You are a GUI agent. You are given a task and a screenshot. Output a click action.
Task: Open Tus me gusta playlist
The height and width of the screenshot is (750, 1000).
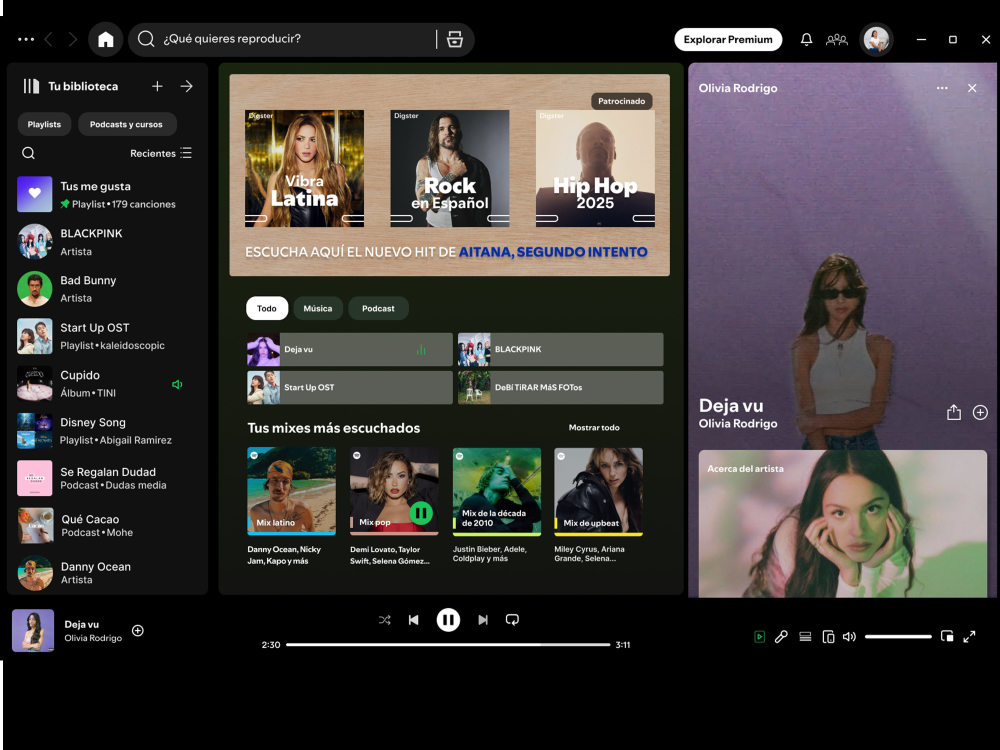coord(107,195)
